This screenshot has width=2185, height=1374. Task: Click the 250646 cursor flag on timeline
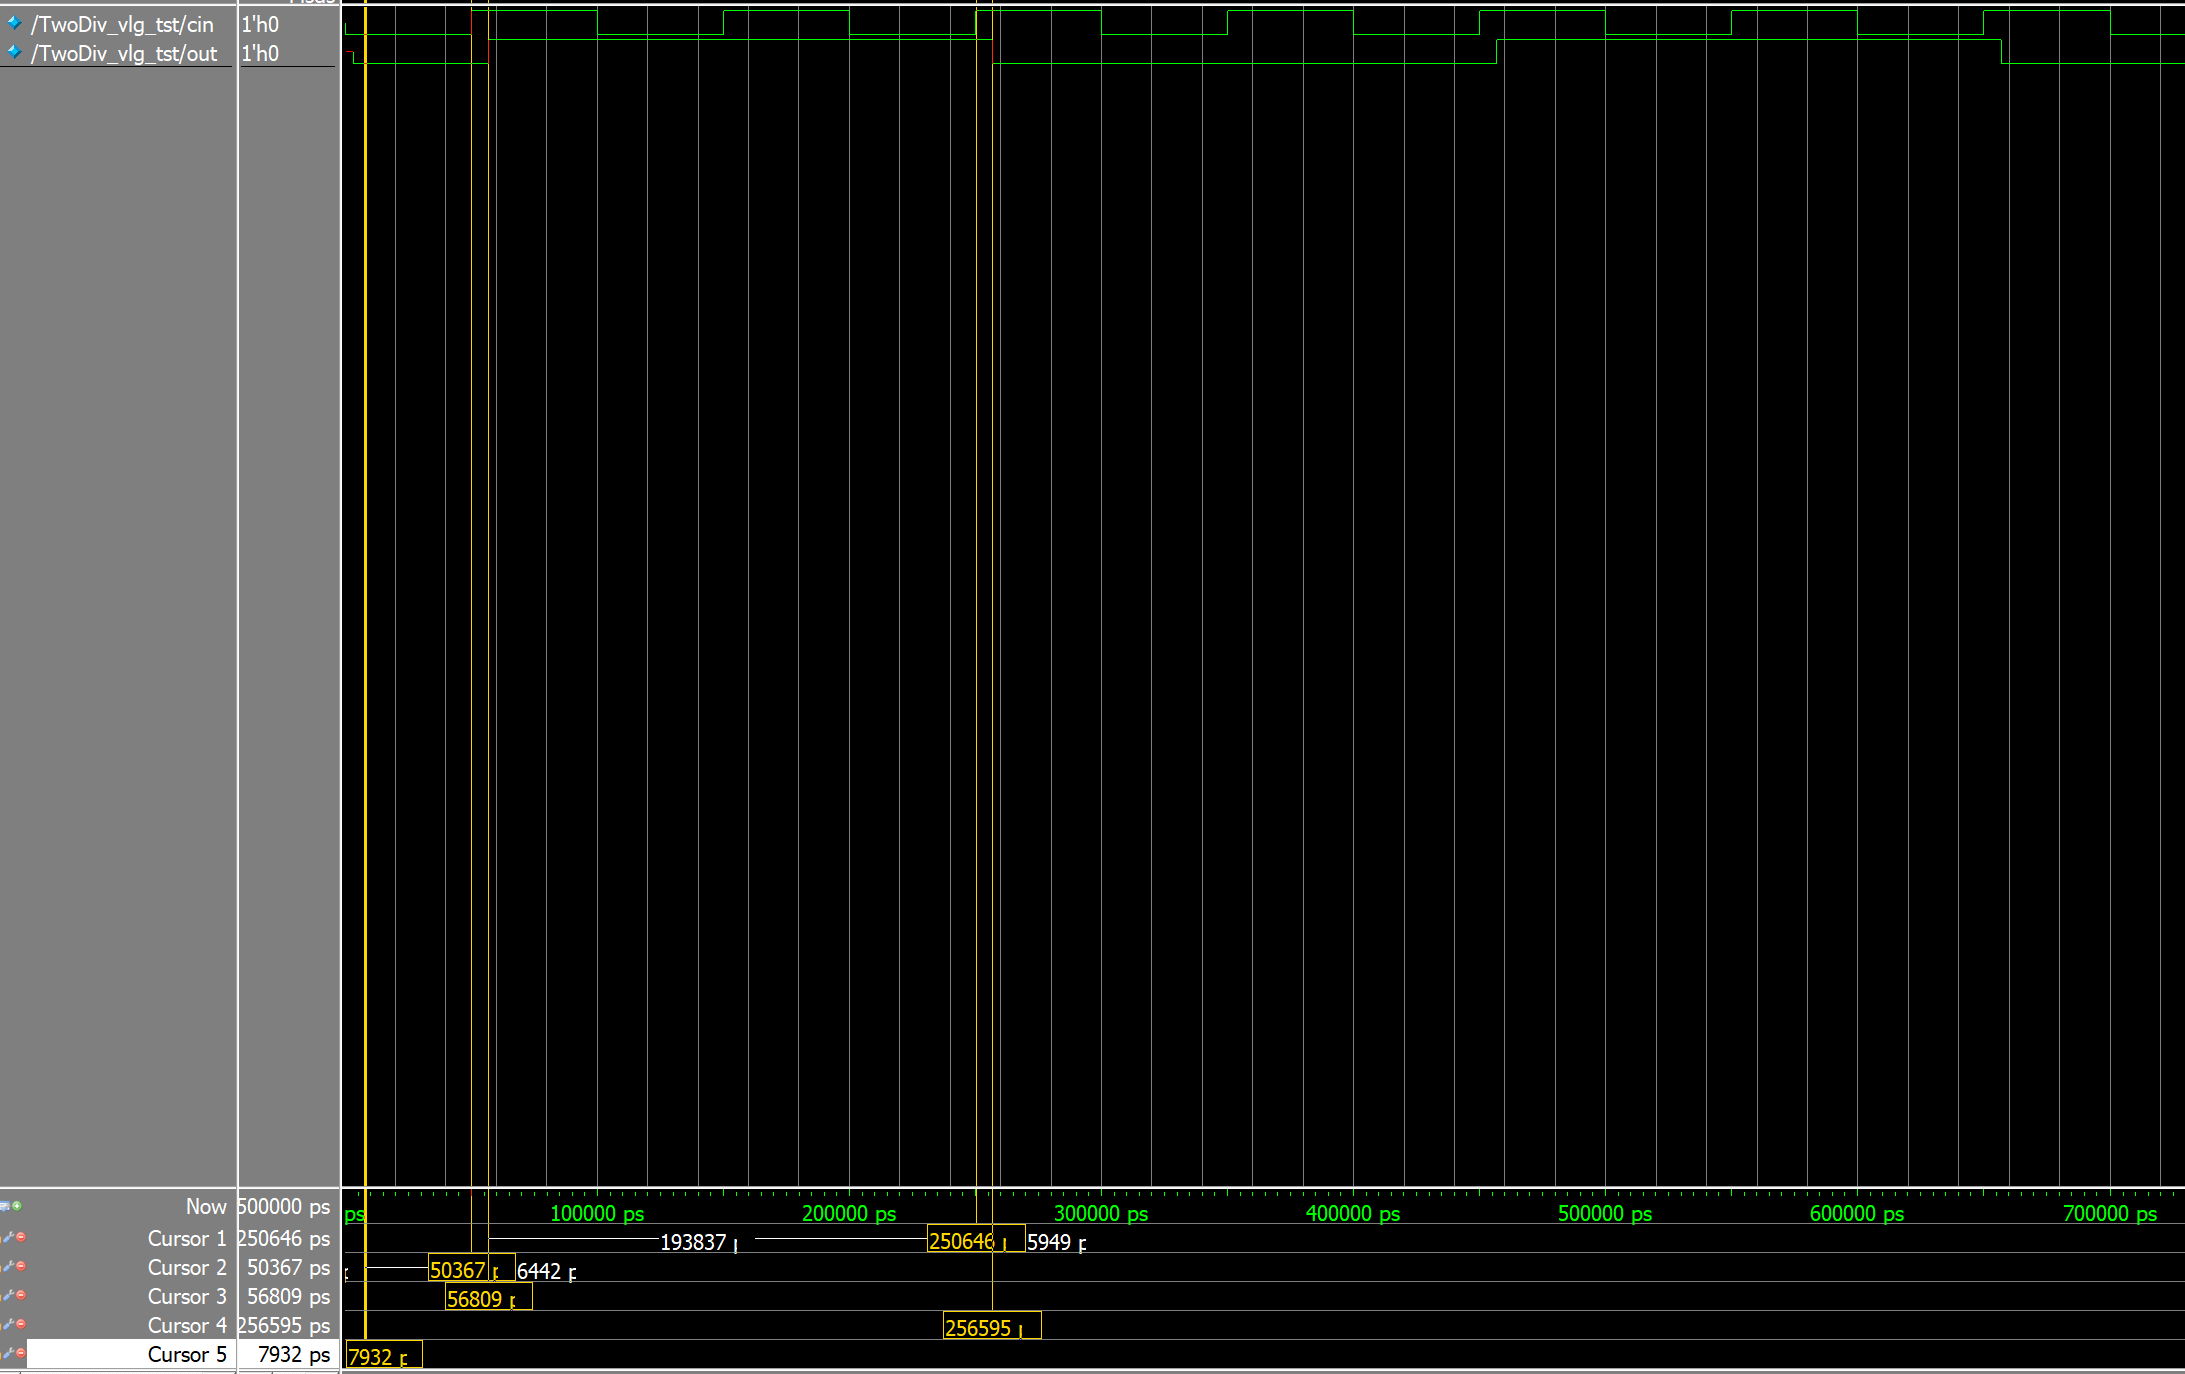pos(961,1241)
